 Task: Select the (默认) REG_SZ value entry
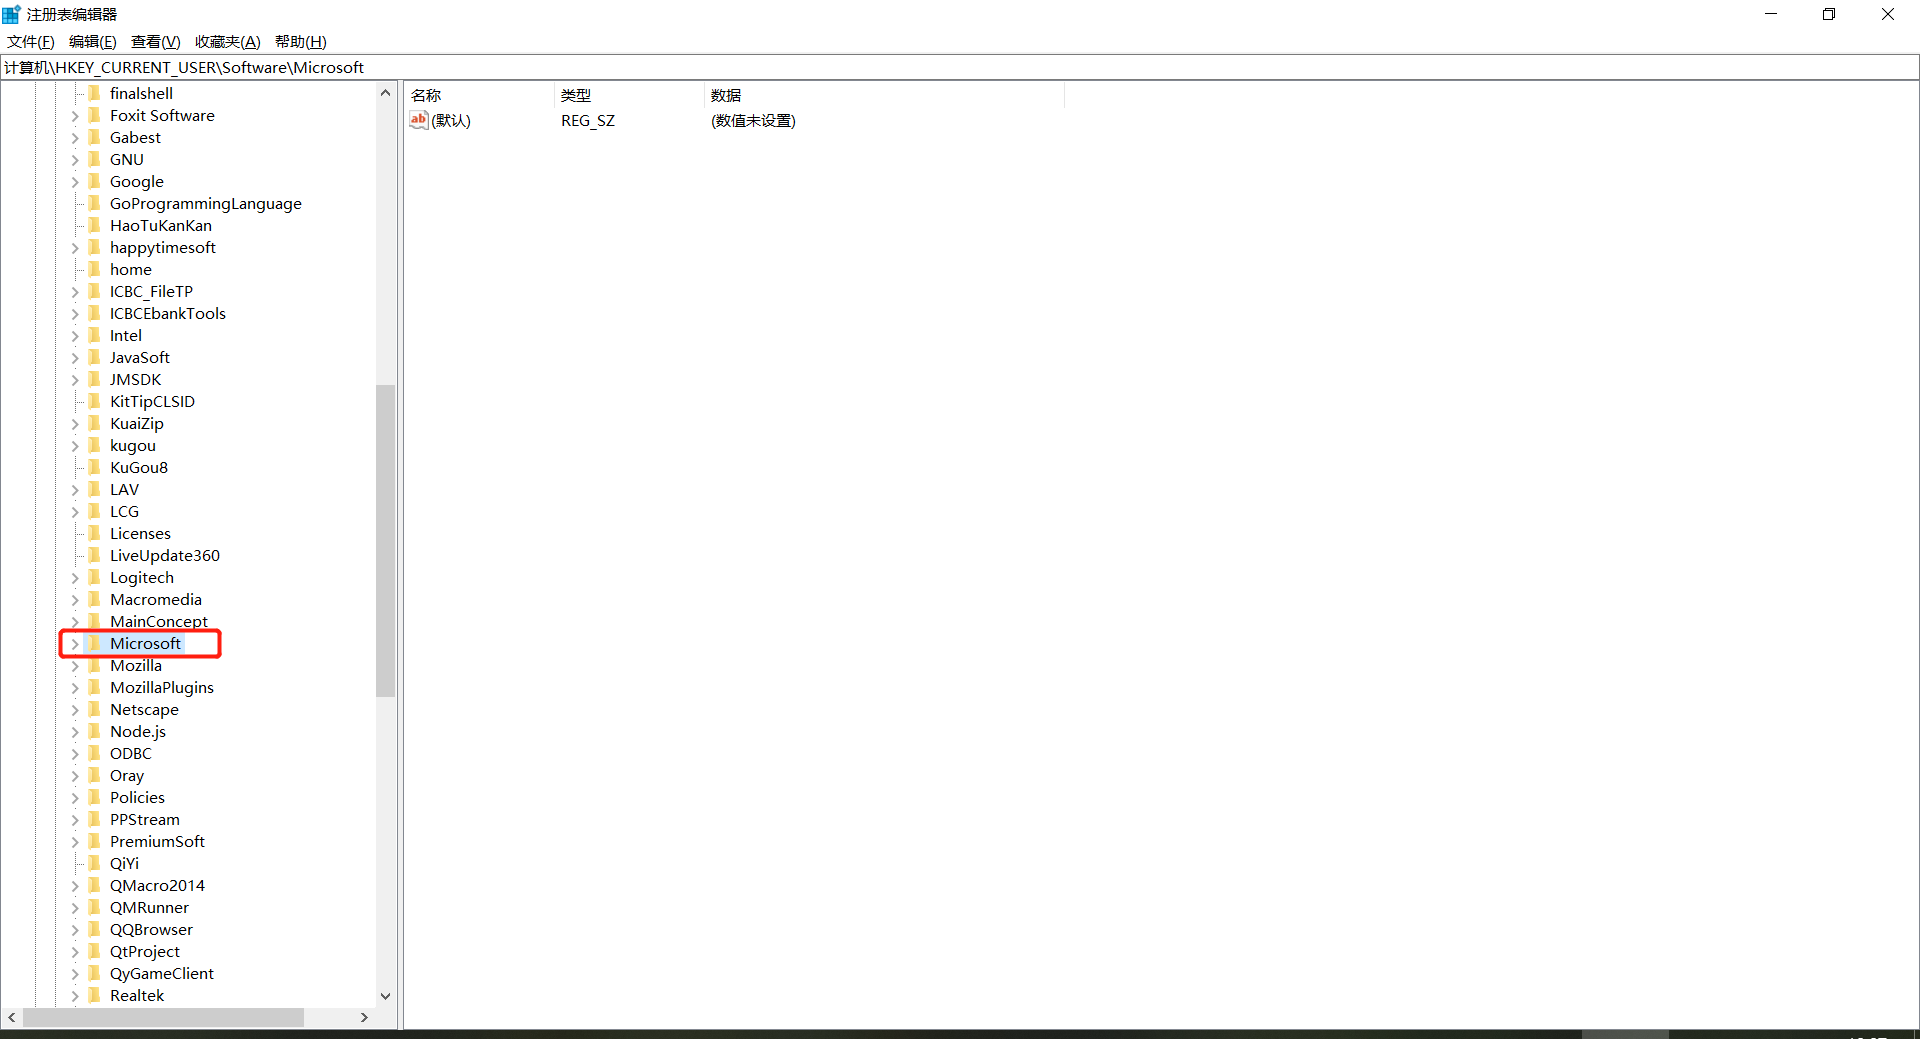coord(450,120)
